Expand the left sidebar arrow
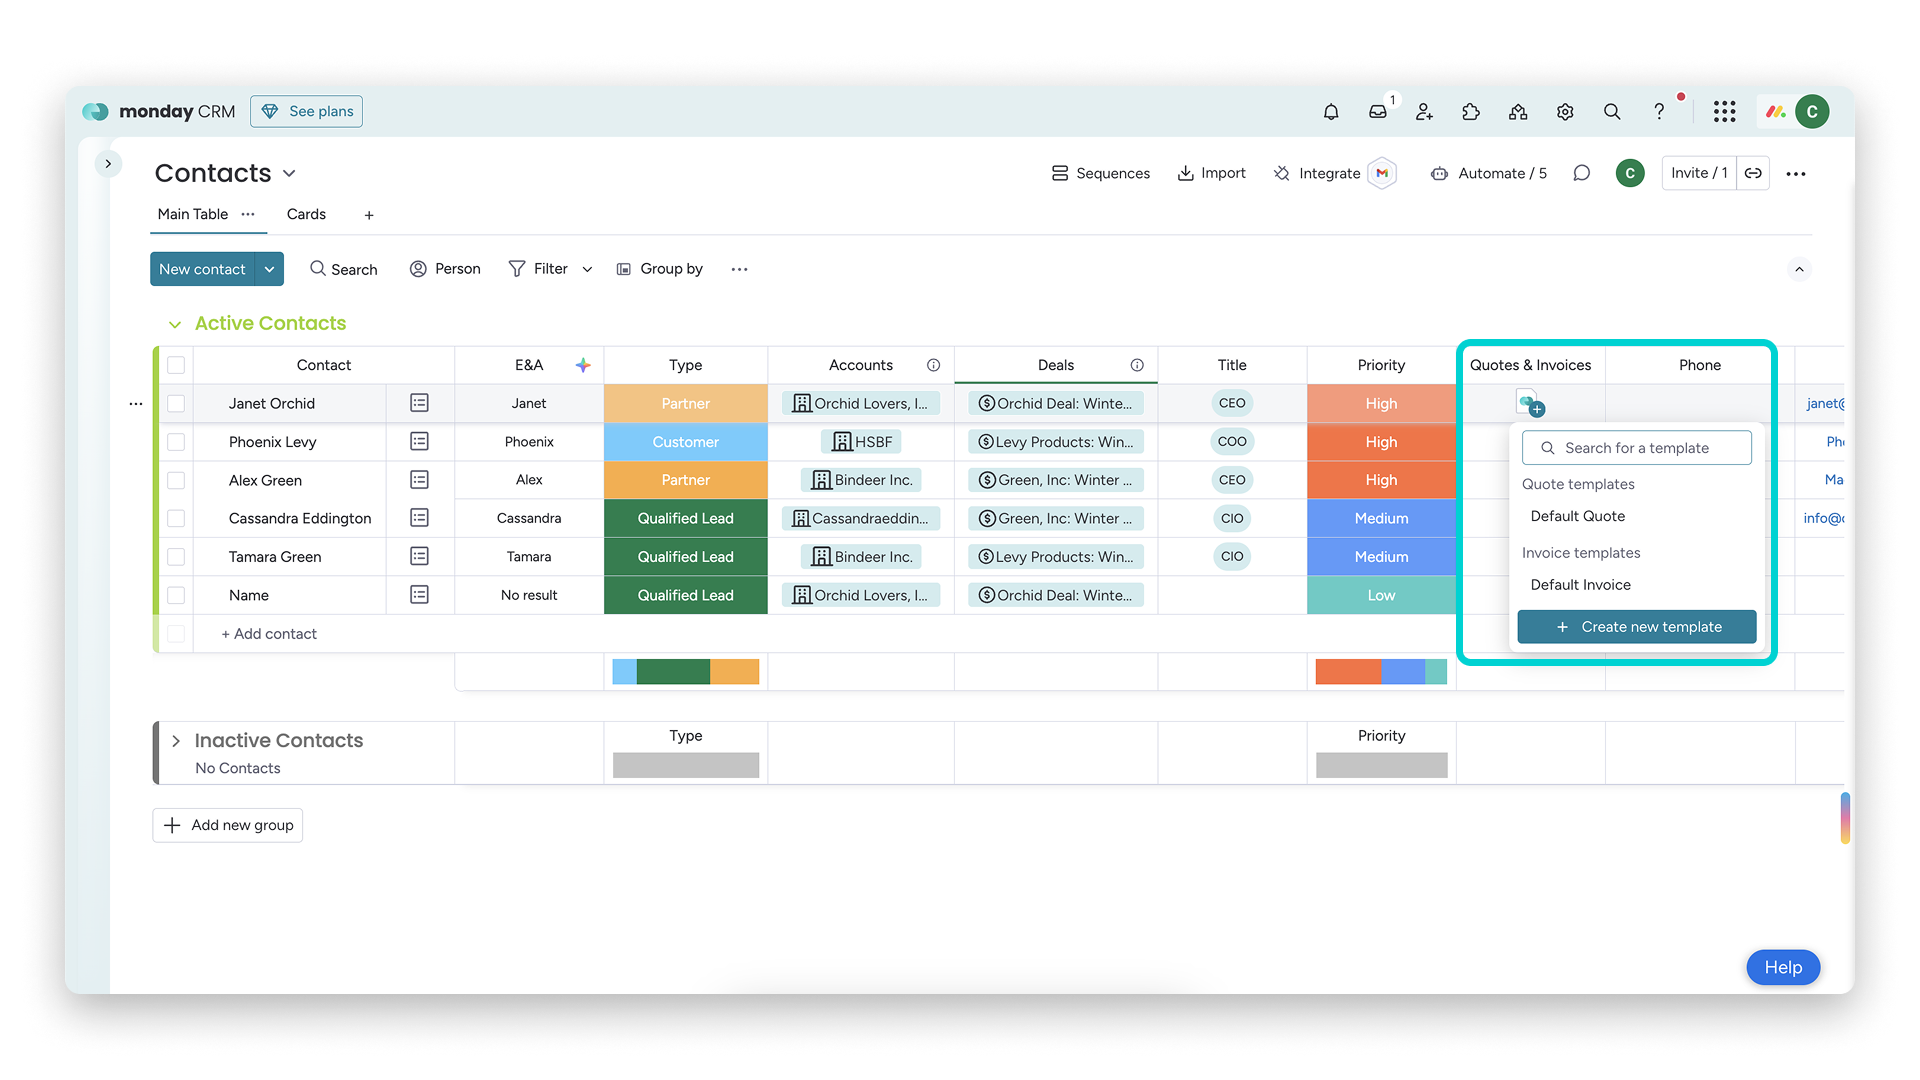The width and height of the screenshot is (1920, 1080). 108,163
